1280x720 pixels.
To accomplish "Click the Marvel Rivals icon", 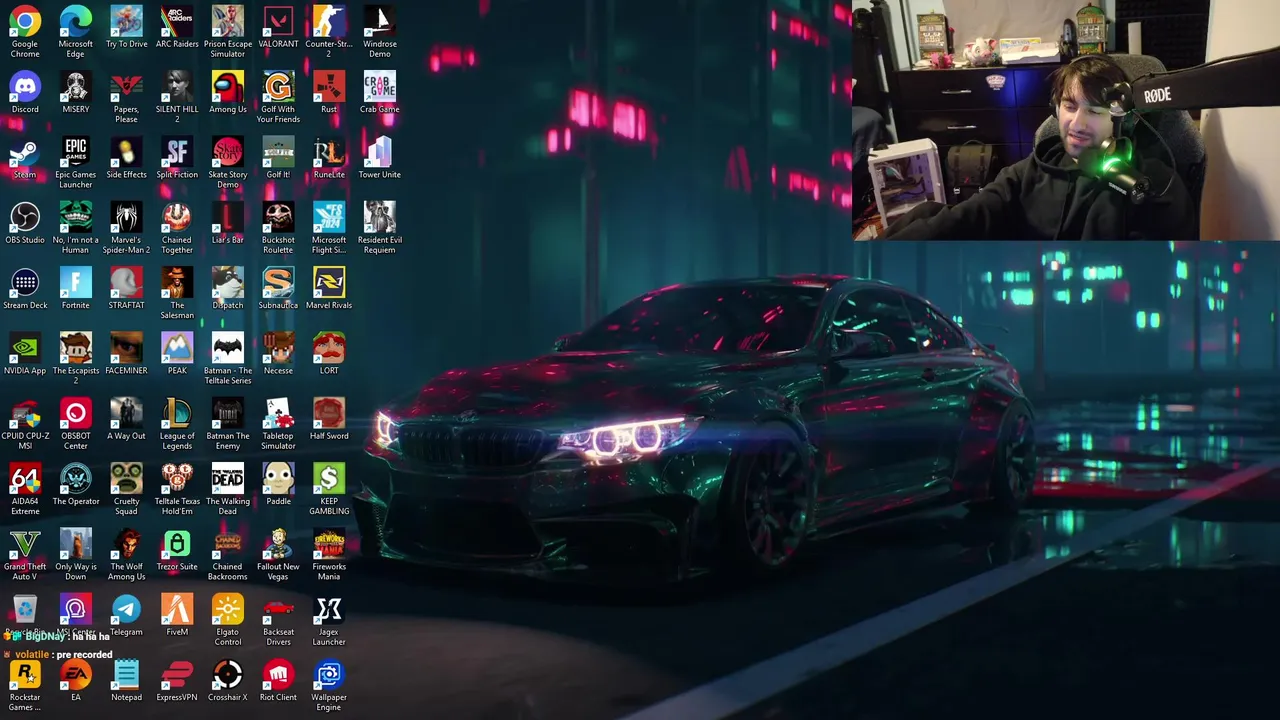I will (x=329, y=283).
